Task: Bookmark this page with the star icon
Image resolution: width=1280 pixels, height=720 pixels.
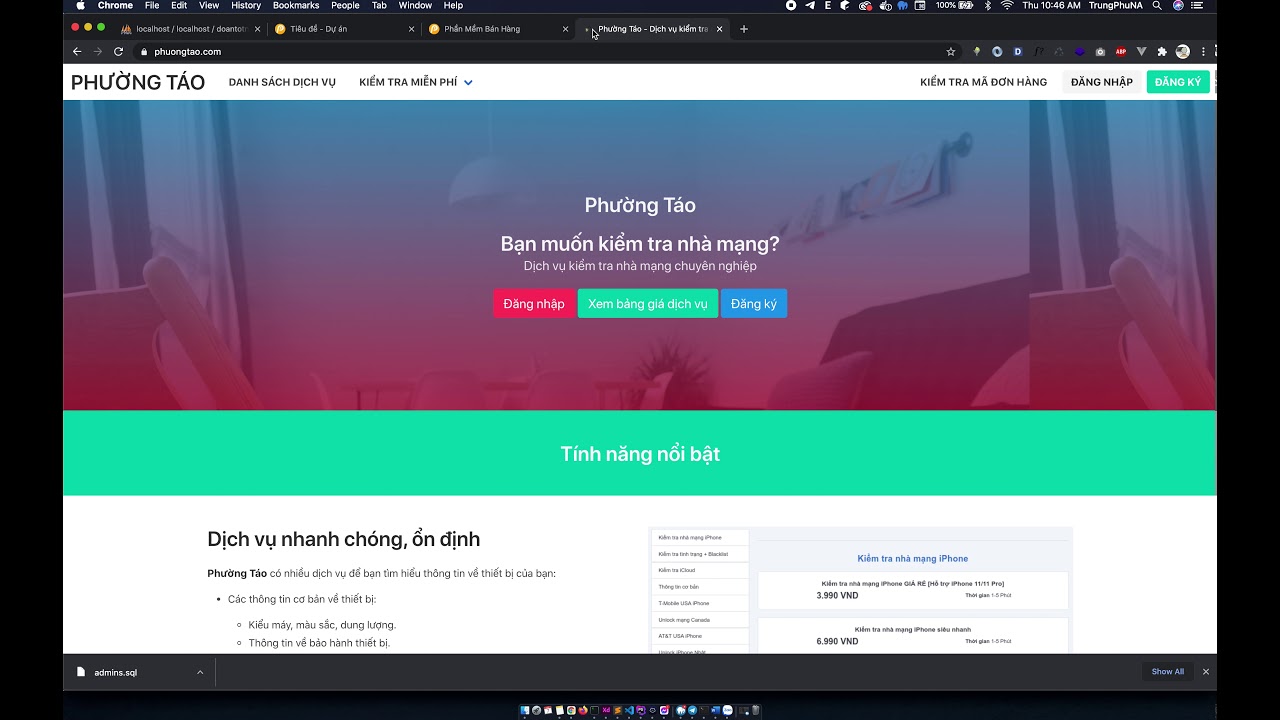Action: point(950,51)
